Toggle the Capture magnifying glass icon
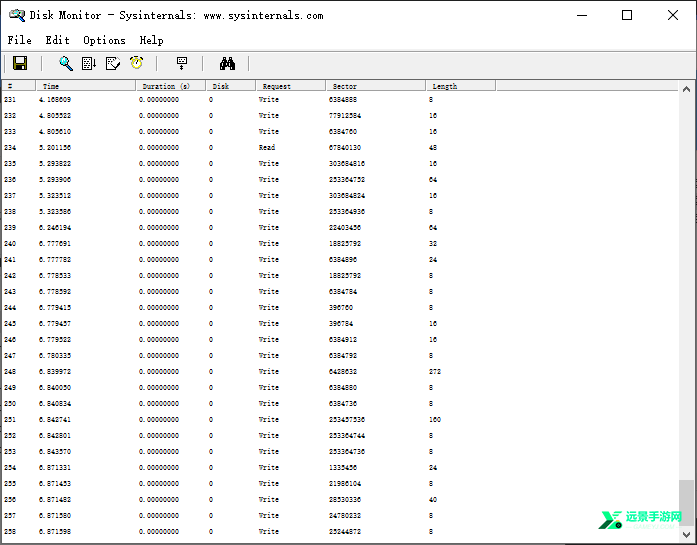This screenshot has width=697, height=545. click(66, 63)
